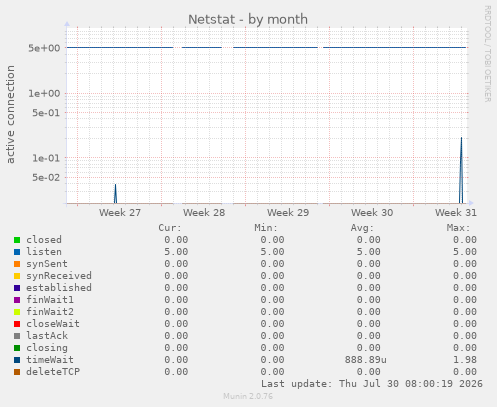Click the '1e-01' y-axis label
Viewport: 497px width, 407px height.
pyautogui.click(x=46, y=158)
